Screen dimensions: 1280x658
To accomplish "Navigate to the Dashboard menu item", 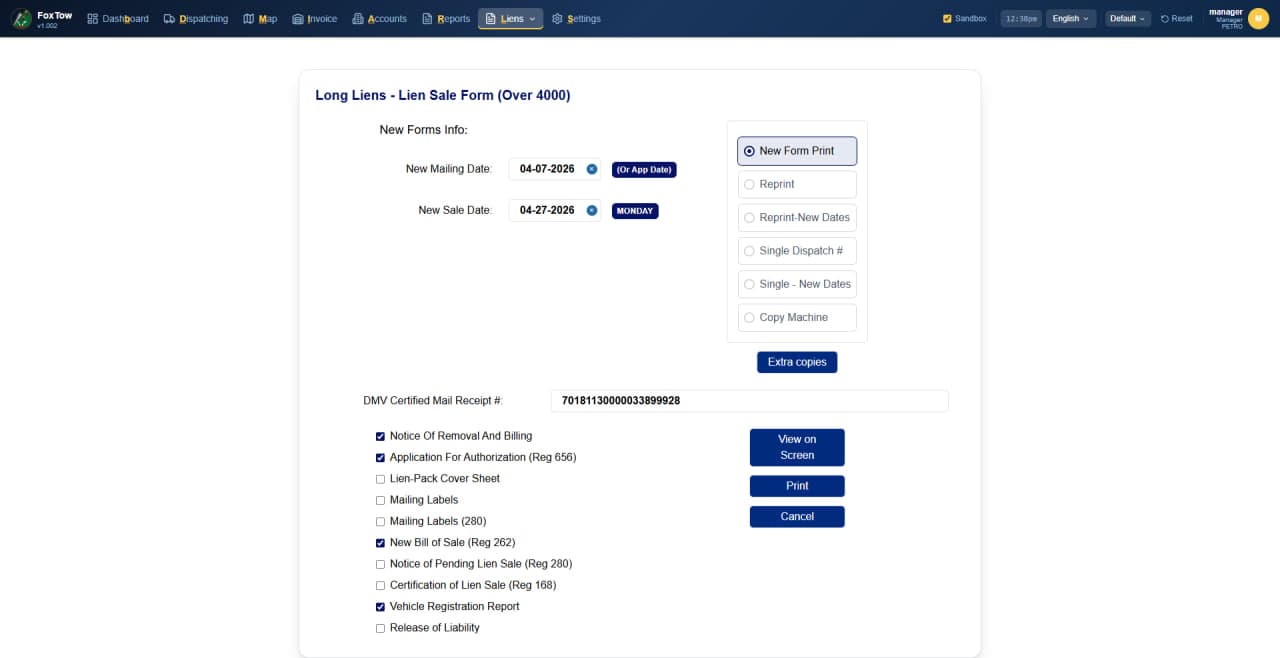I will point(124,18).
